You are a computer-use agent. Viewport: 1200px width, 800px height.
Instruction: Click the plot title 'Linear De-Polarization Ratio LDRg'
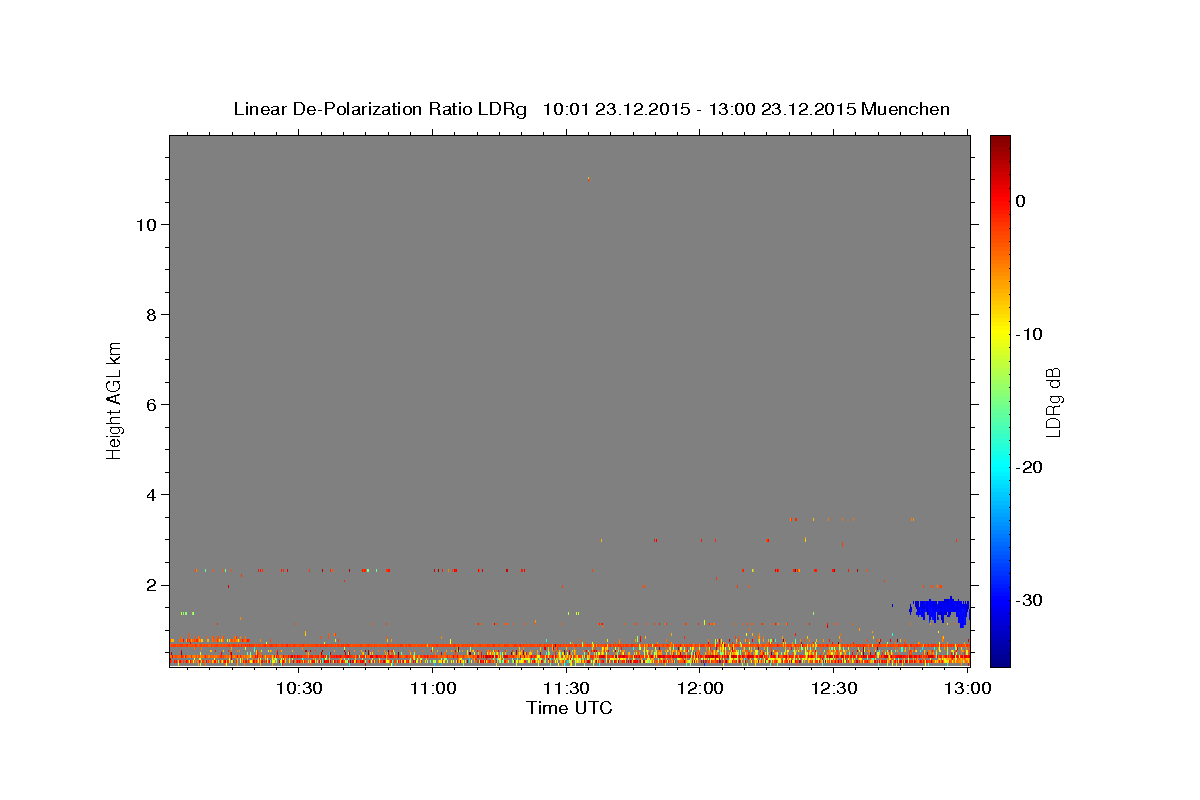tap(380, 109)
